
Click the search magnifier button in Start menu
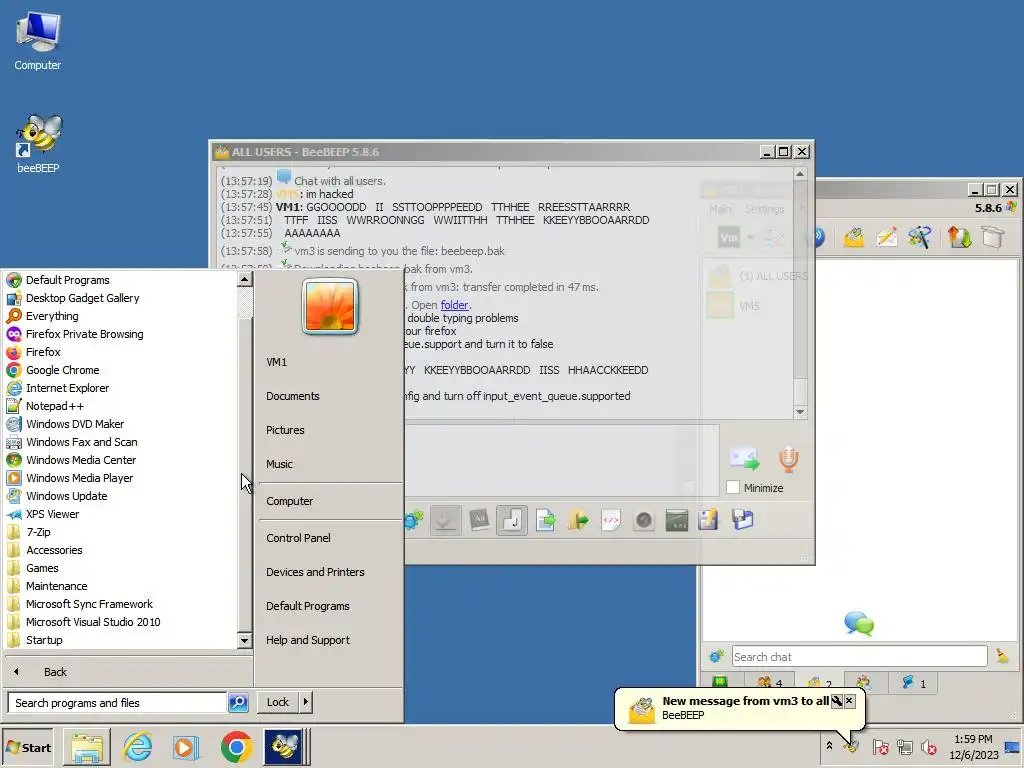coord(238,703)
